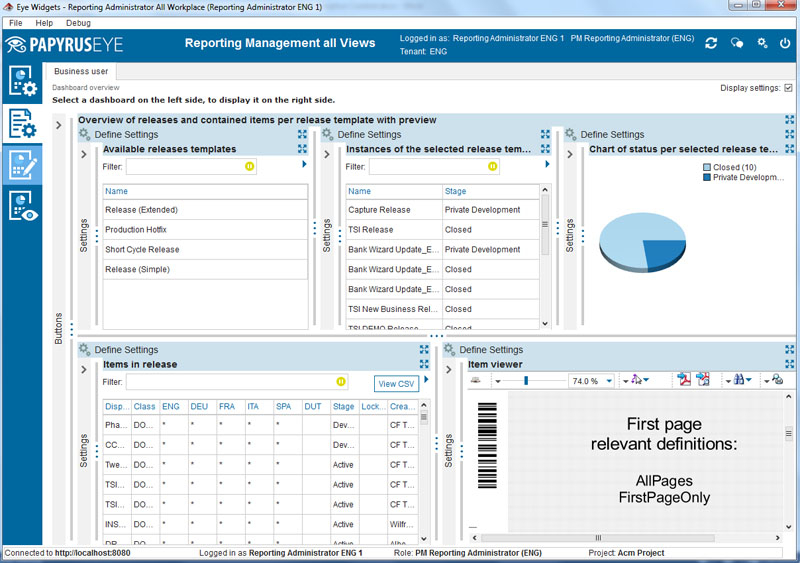800x563 pixels.
Task: Click the first PDF export icon in viewer
Action: pos(684,379)
